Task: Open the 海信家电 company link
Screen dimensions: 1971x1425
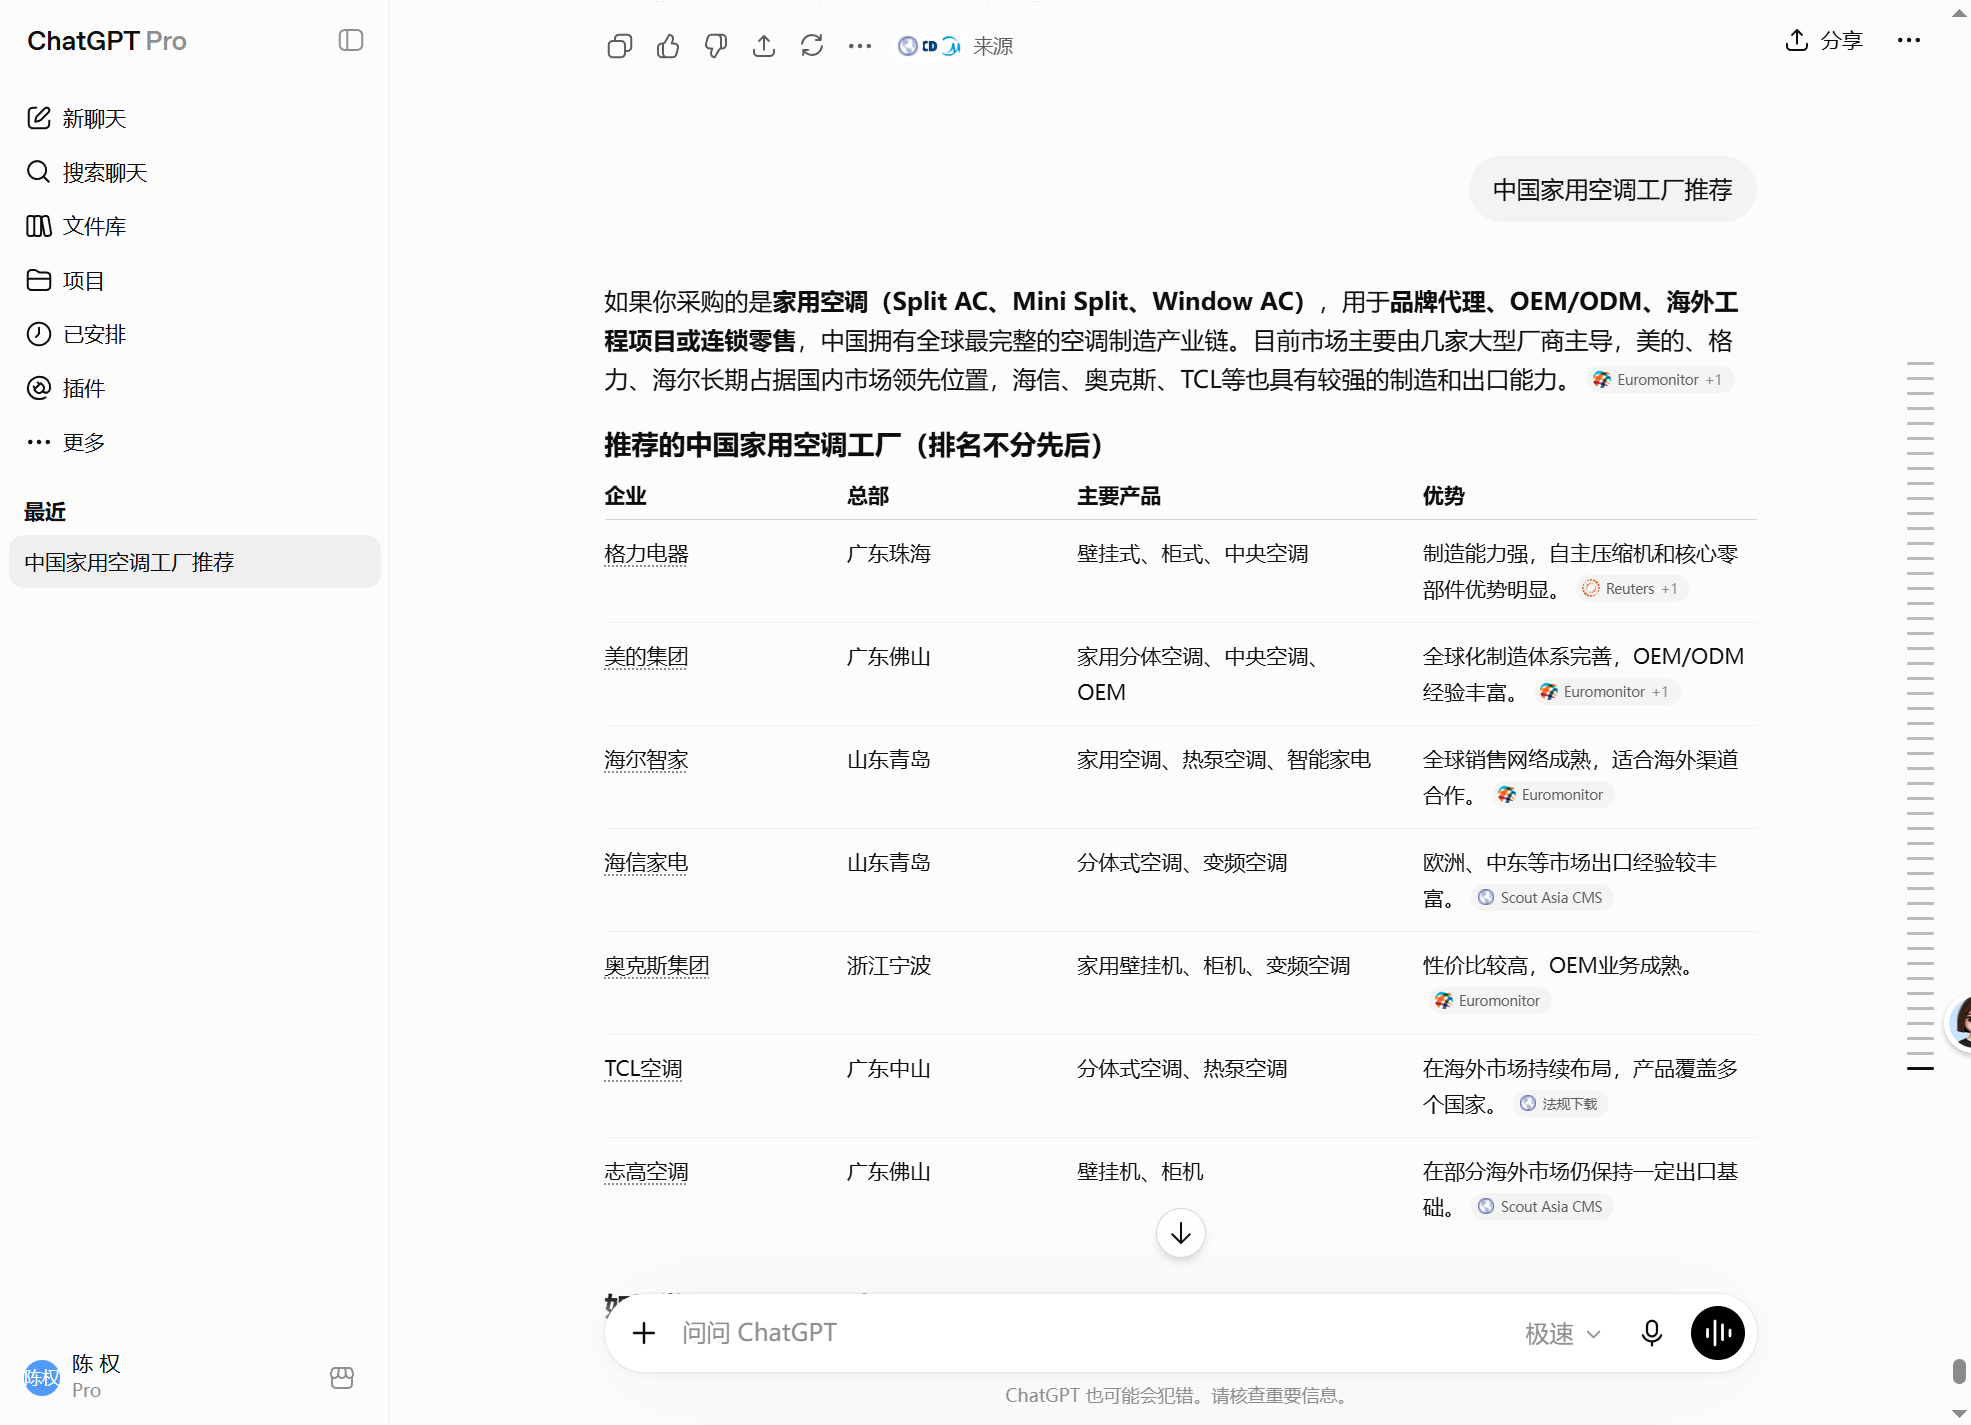Action: (x=646, y=863)
